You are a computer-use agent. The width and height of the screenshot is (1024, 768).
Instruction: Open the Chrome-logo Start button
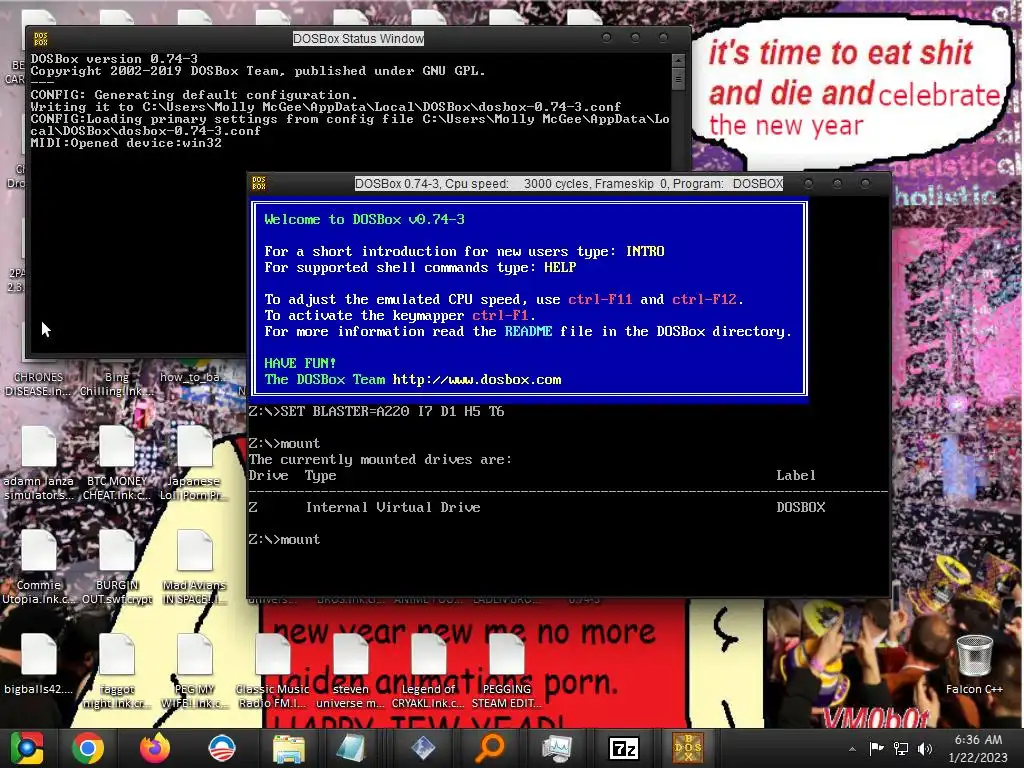tap(27, 748)
